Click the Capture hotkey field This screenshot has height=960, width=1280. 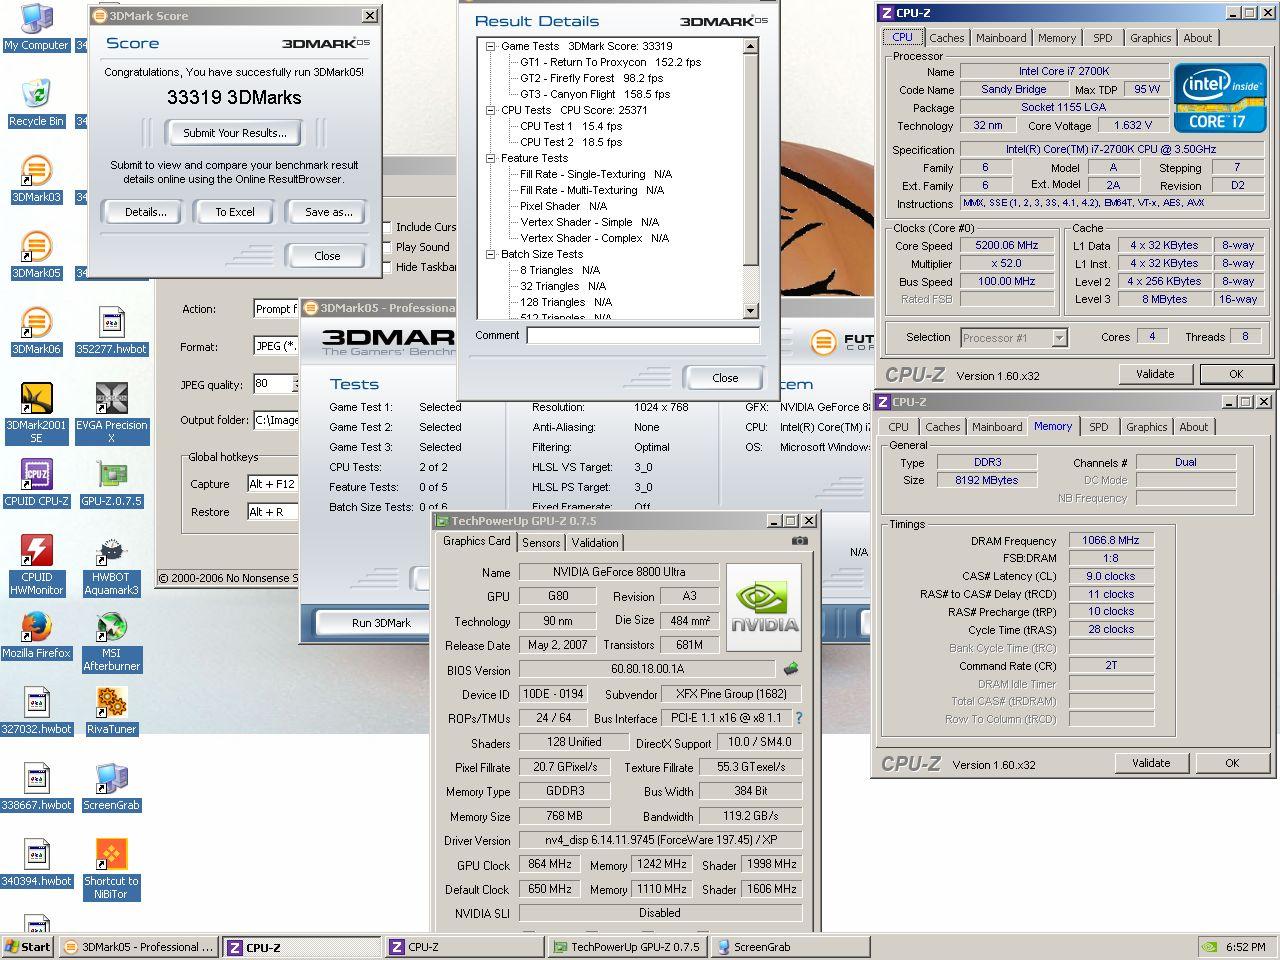(x=274, y=484)
